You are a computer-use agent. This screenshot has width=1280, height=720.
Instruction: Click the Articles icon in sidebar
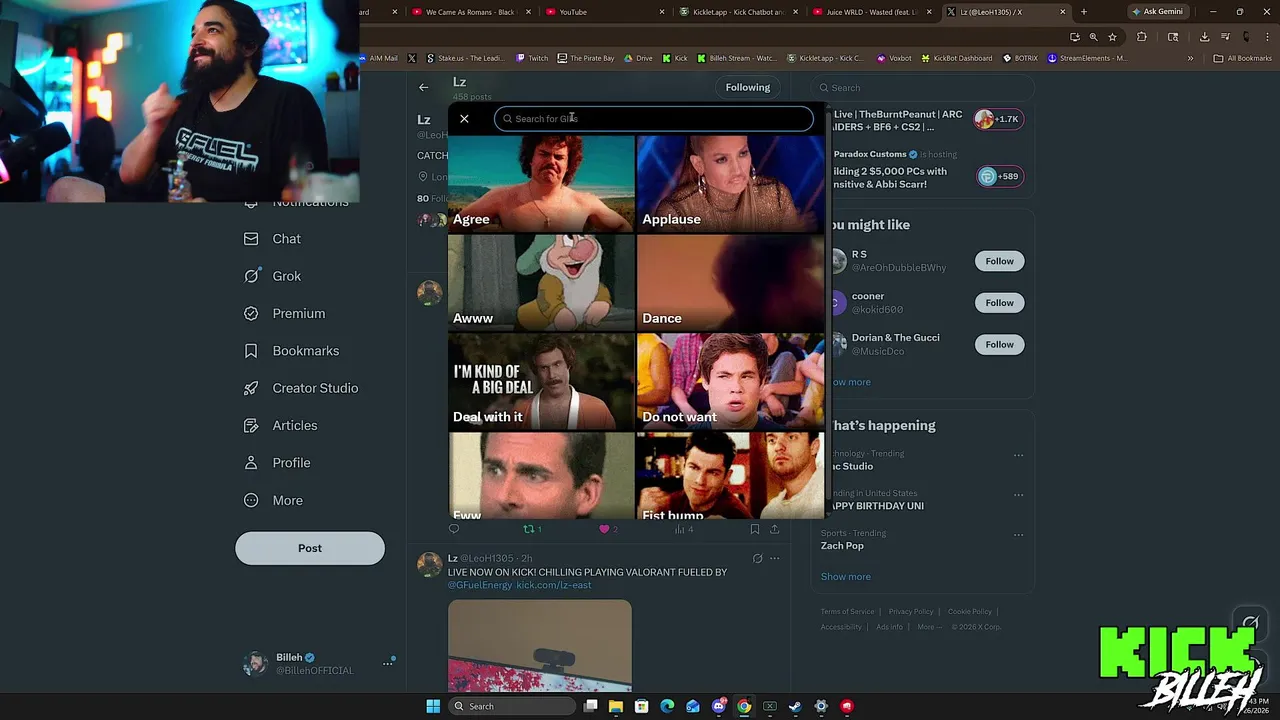(x=251, y=425)
